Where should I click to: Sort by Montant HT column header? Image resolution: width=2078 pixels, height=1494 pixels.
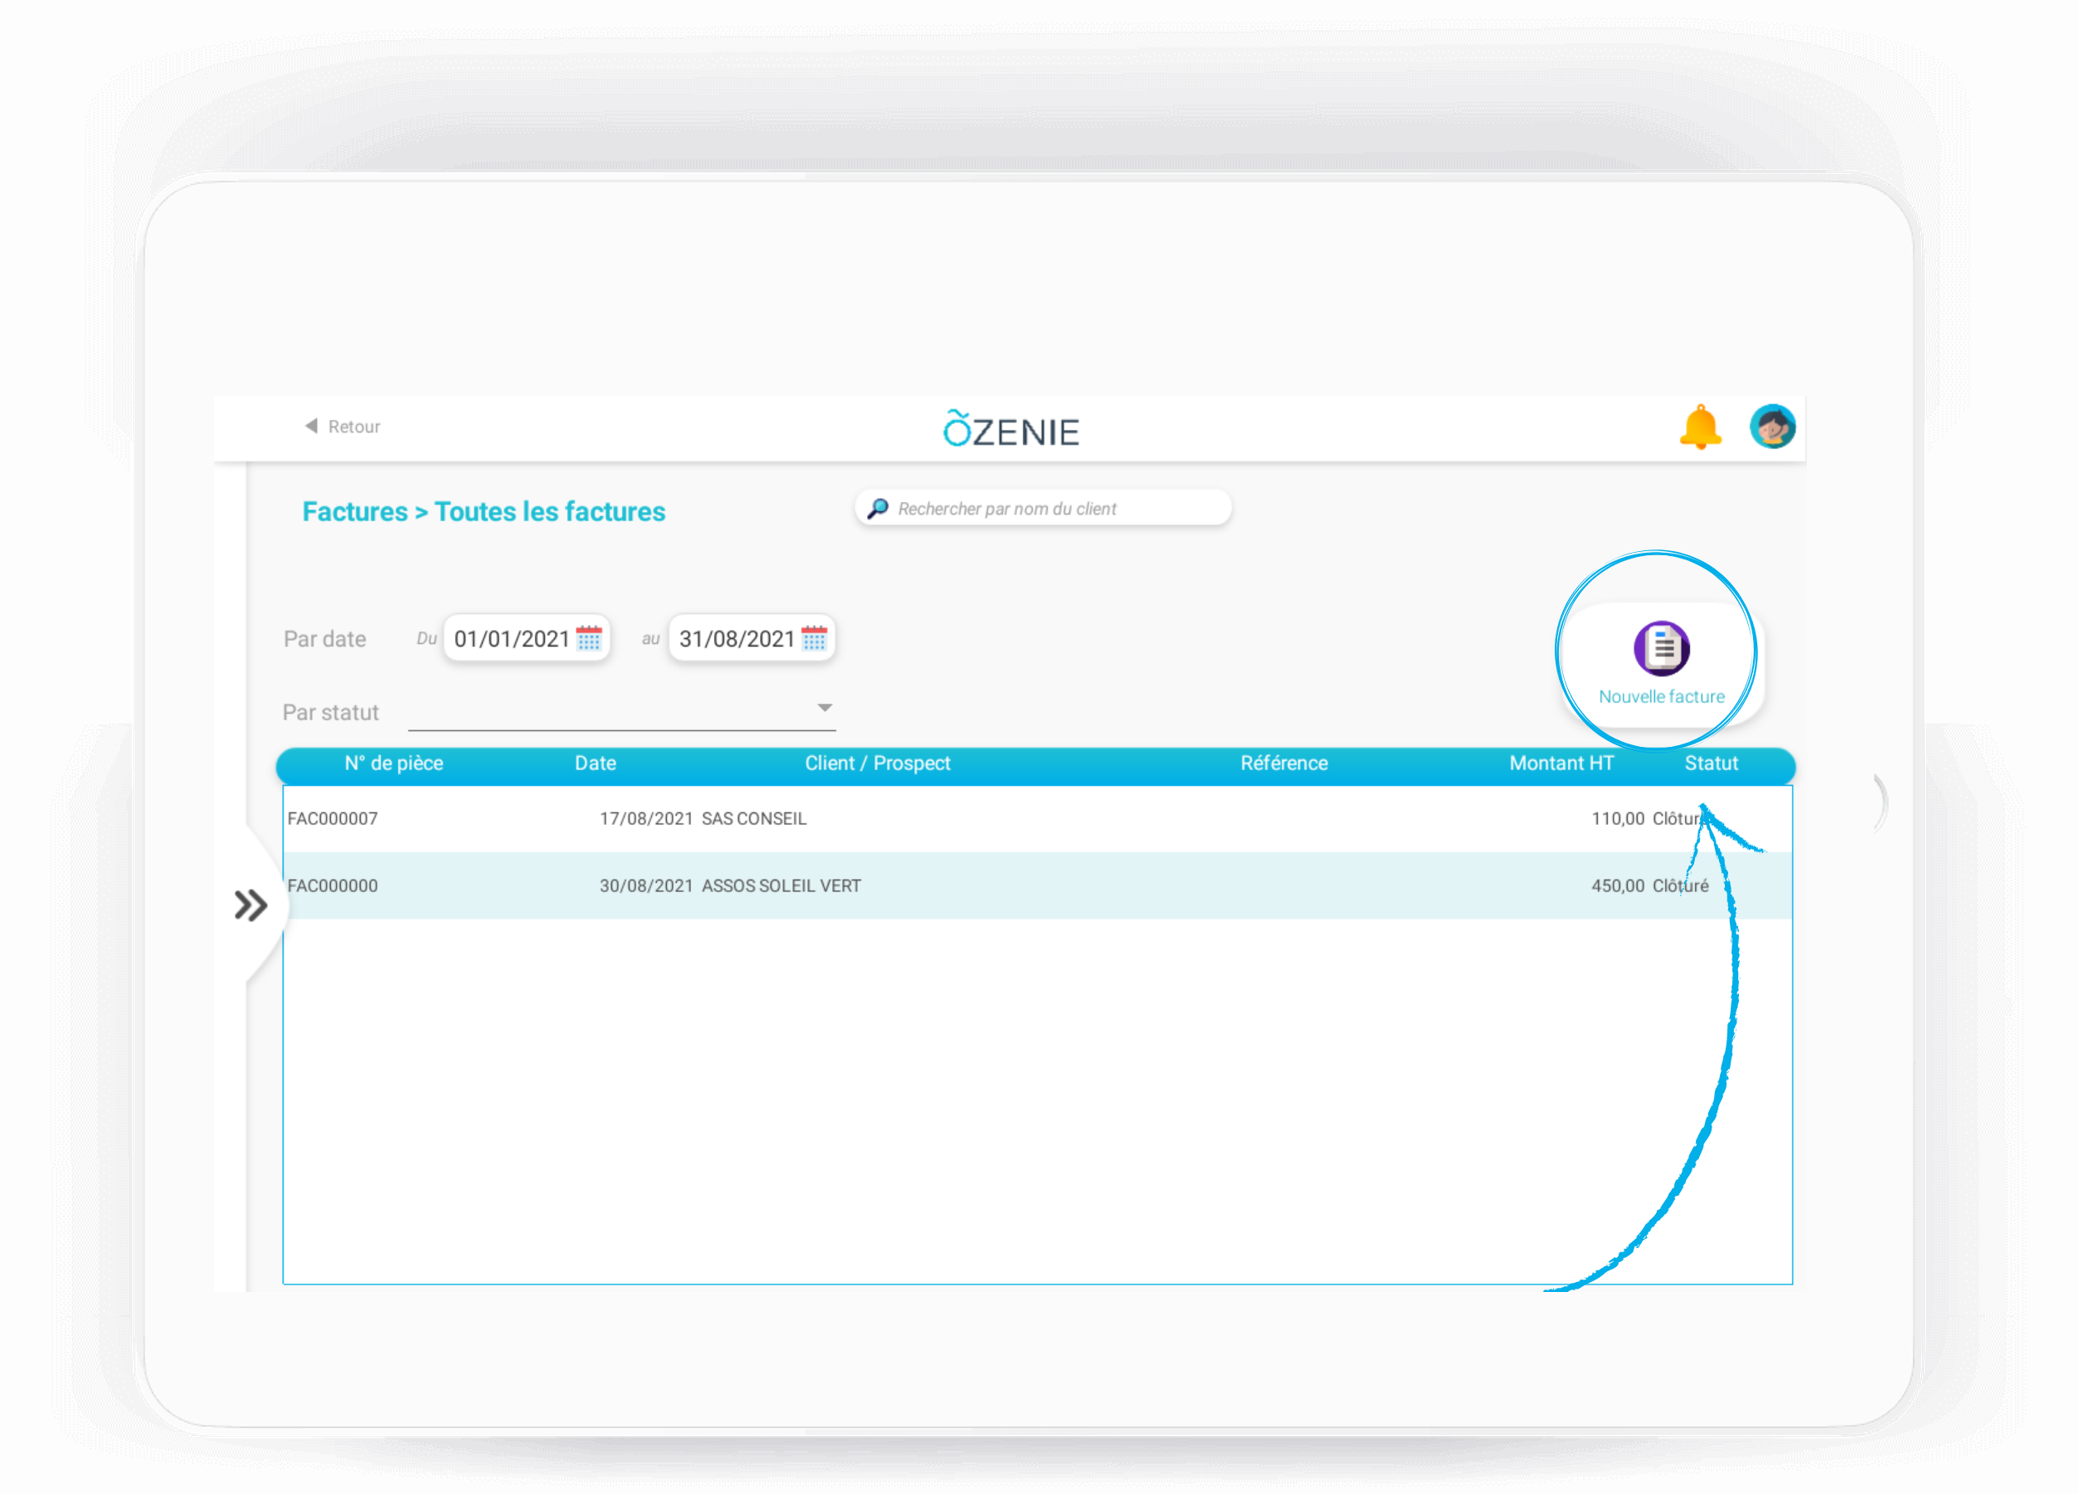1561,763
